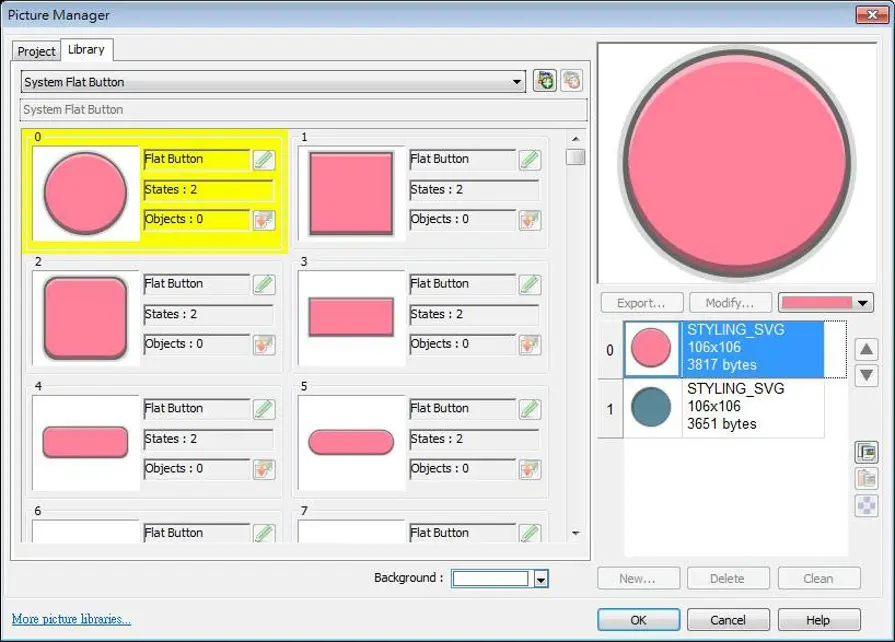Click the scroll down arrow of picture list
895x642 pixels.
pos(575,533)
